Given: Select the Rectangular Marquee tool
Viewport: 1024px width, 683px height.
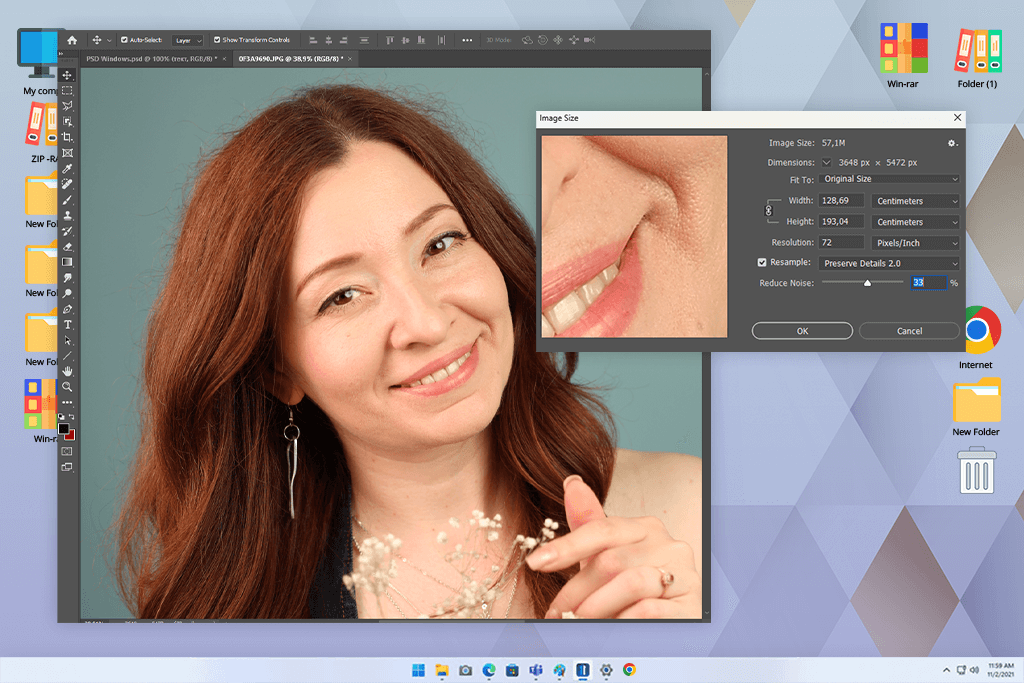Looking at the screenshot, I should 67,90.
